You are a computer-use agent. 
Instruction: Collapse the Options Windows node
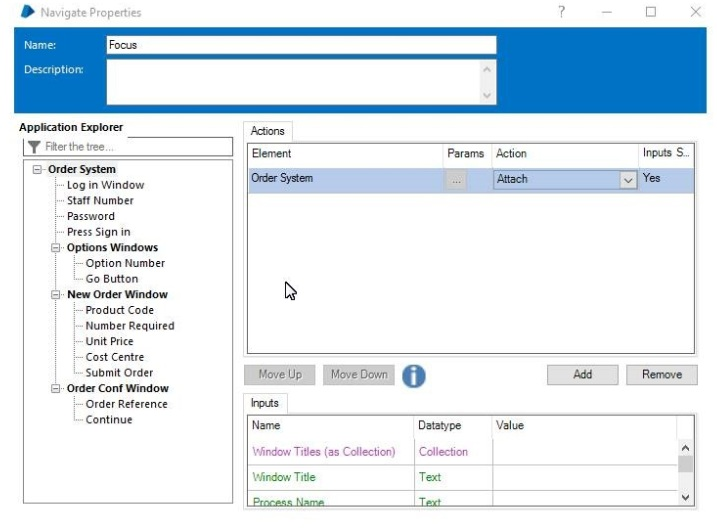[57, 248]
